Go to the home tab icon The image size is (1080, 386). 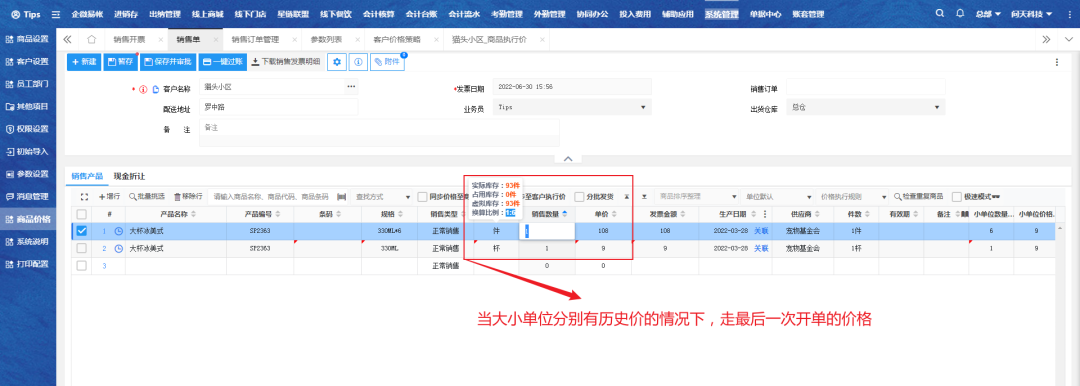pyautogui.click(x=92, y=39)
